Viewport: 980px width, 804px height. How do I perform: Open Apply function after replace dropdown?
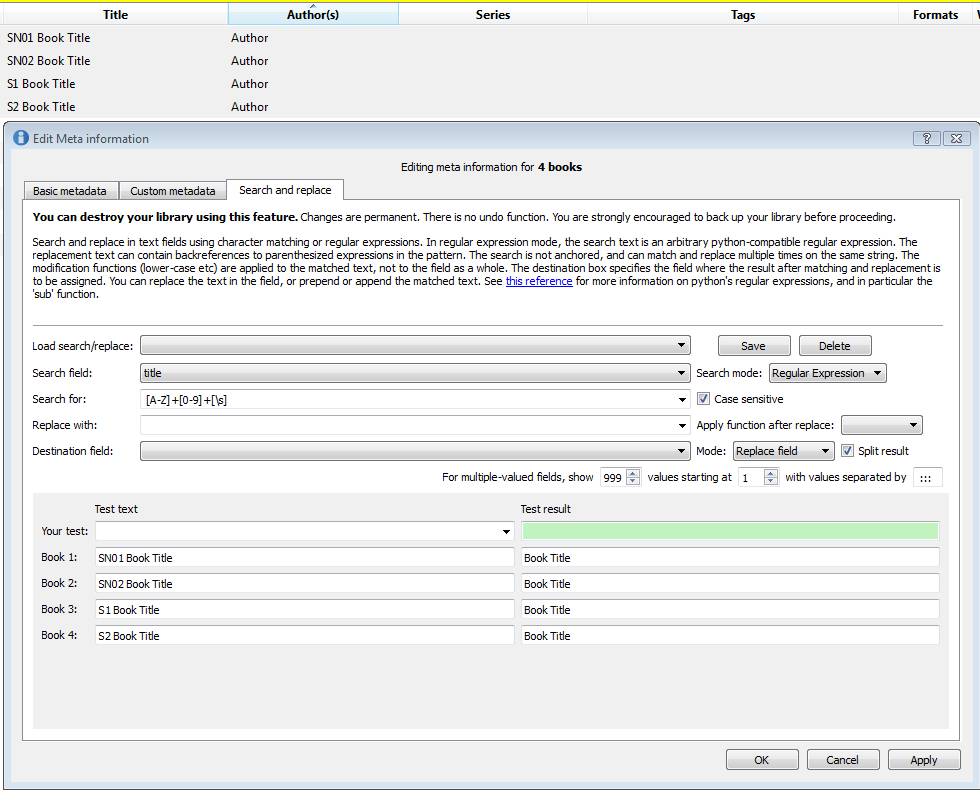(881, 425)
